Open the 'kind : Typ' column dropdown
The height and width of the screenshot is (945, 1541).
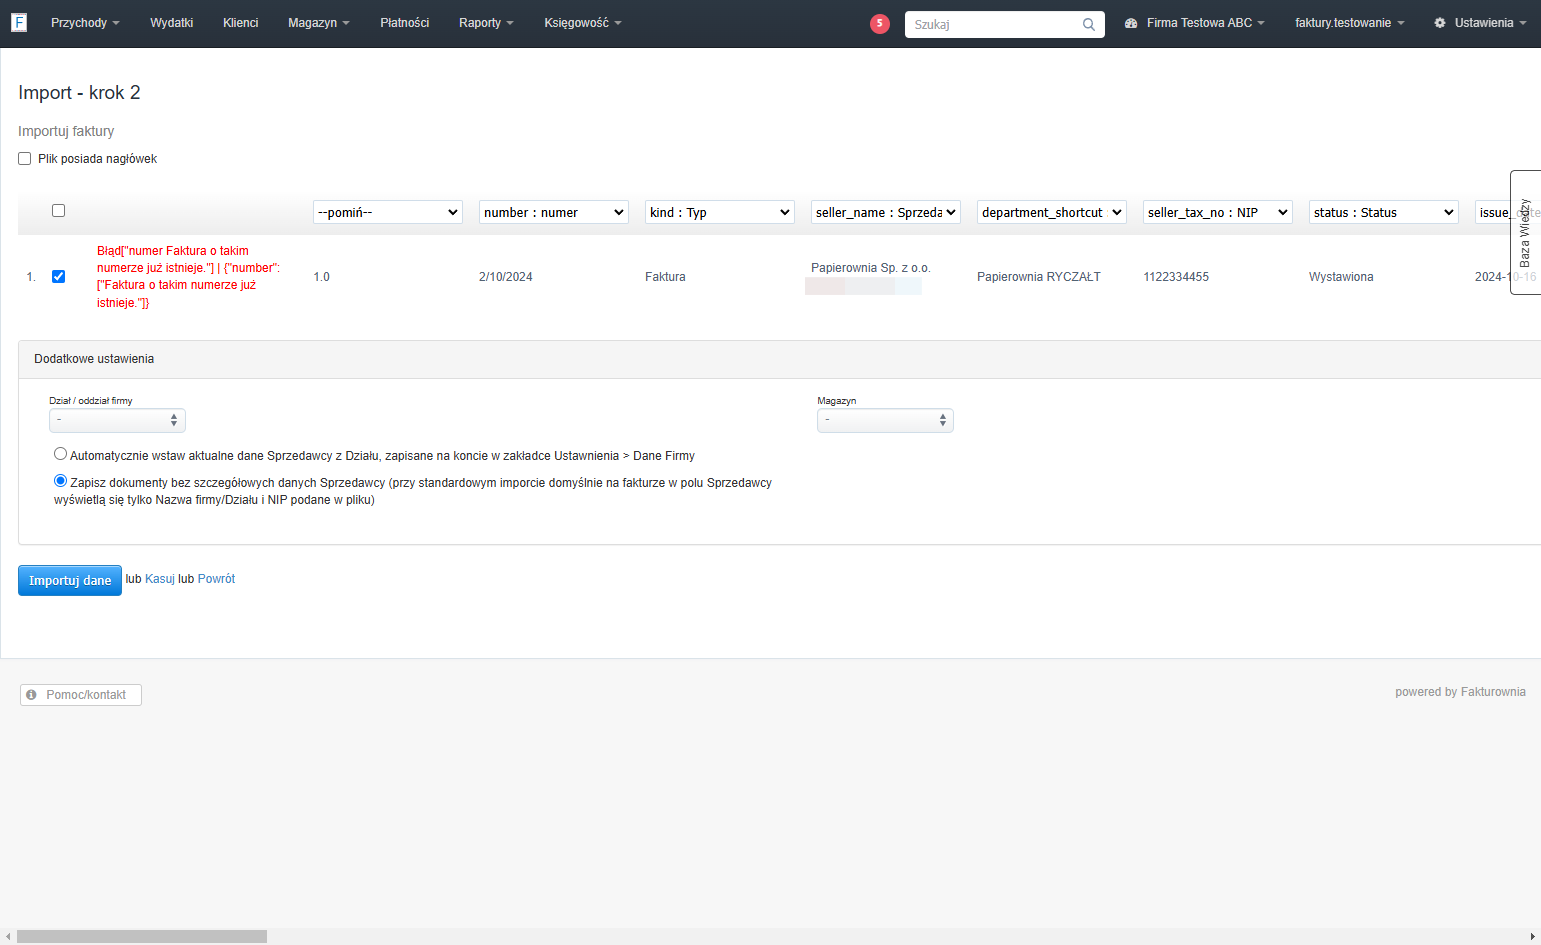tap(720, 212)
